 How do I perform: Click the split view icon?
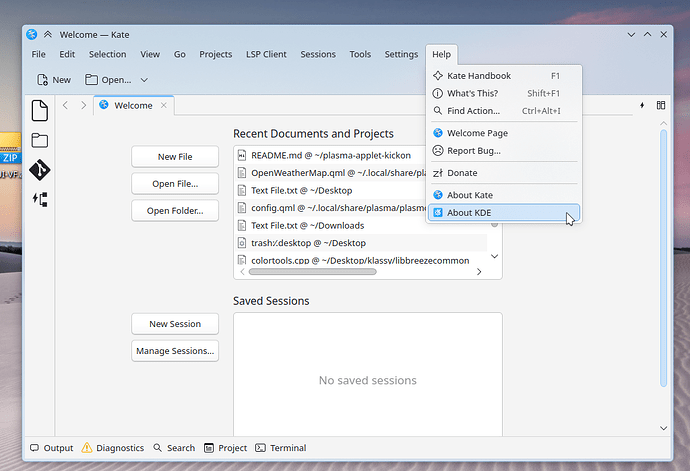coord(661,105)
